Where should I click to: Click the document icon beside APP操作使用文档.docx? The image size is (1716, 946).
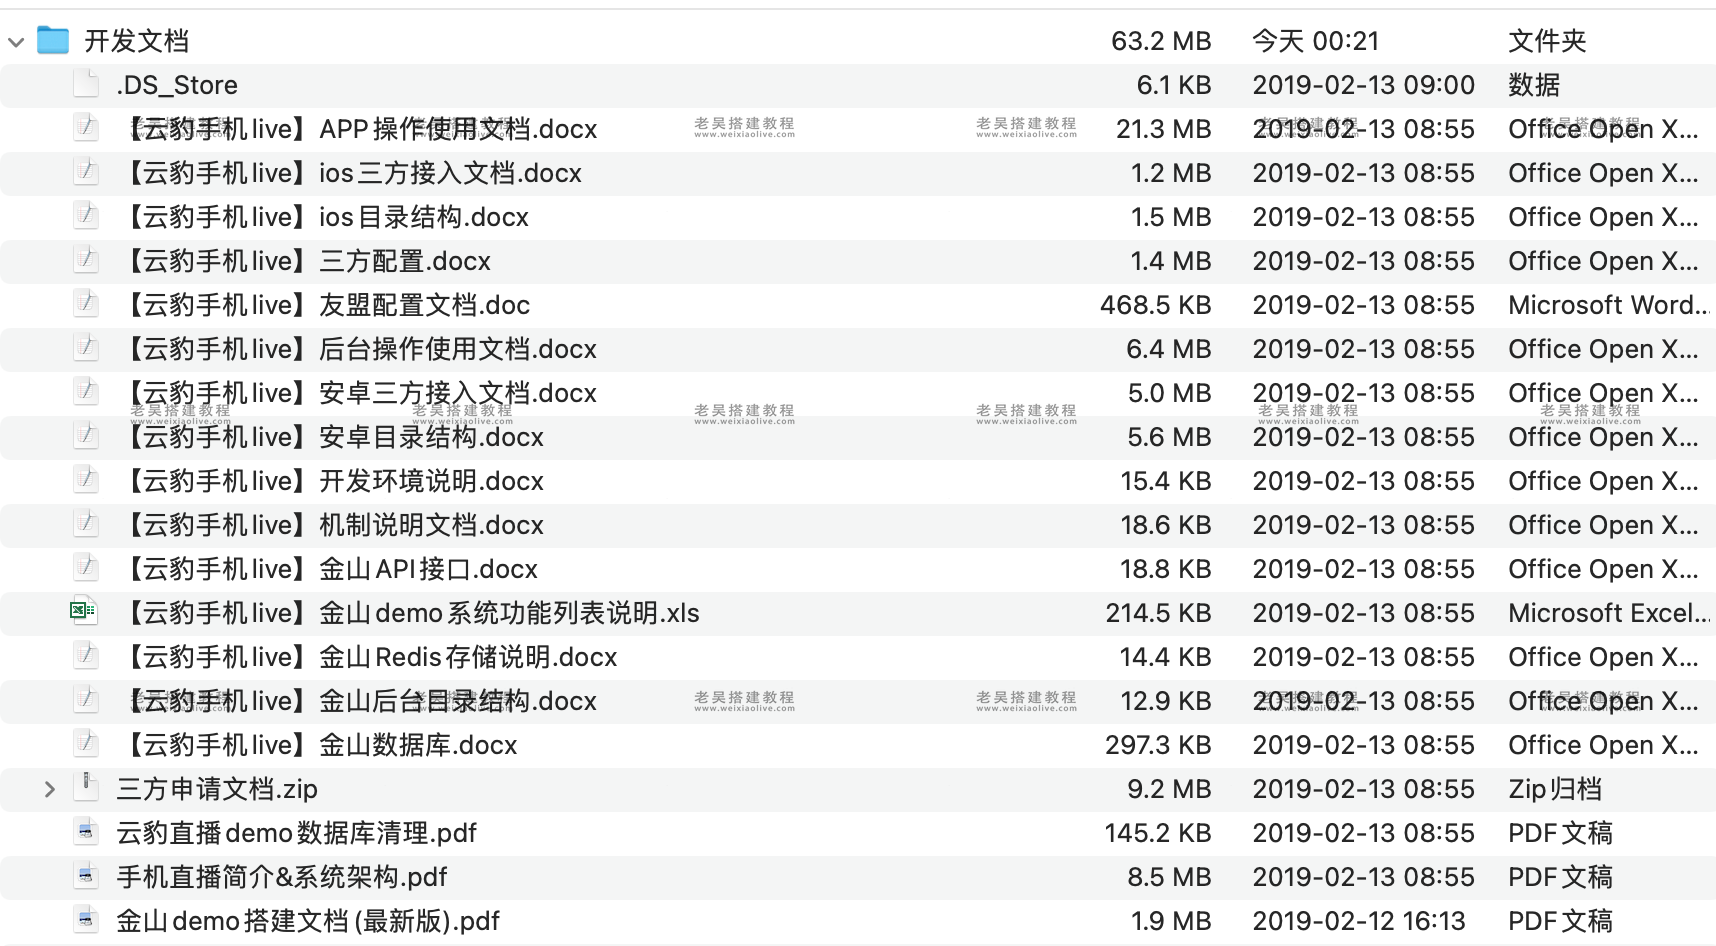point(85,129)
